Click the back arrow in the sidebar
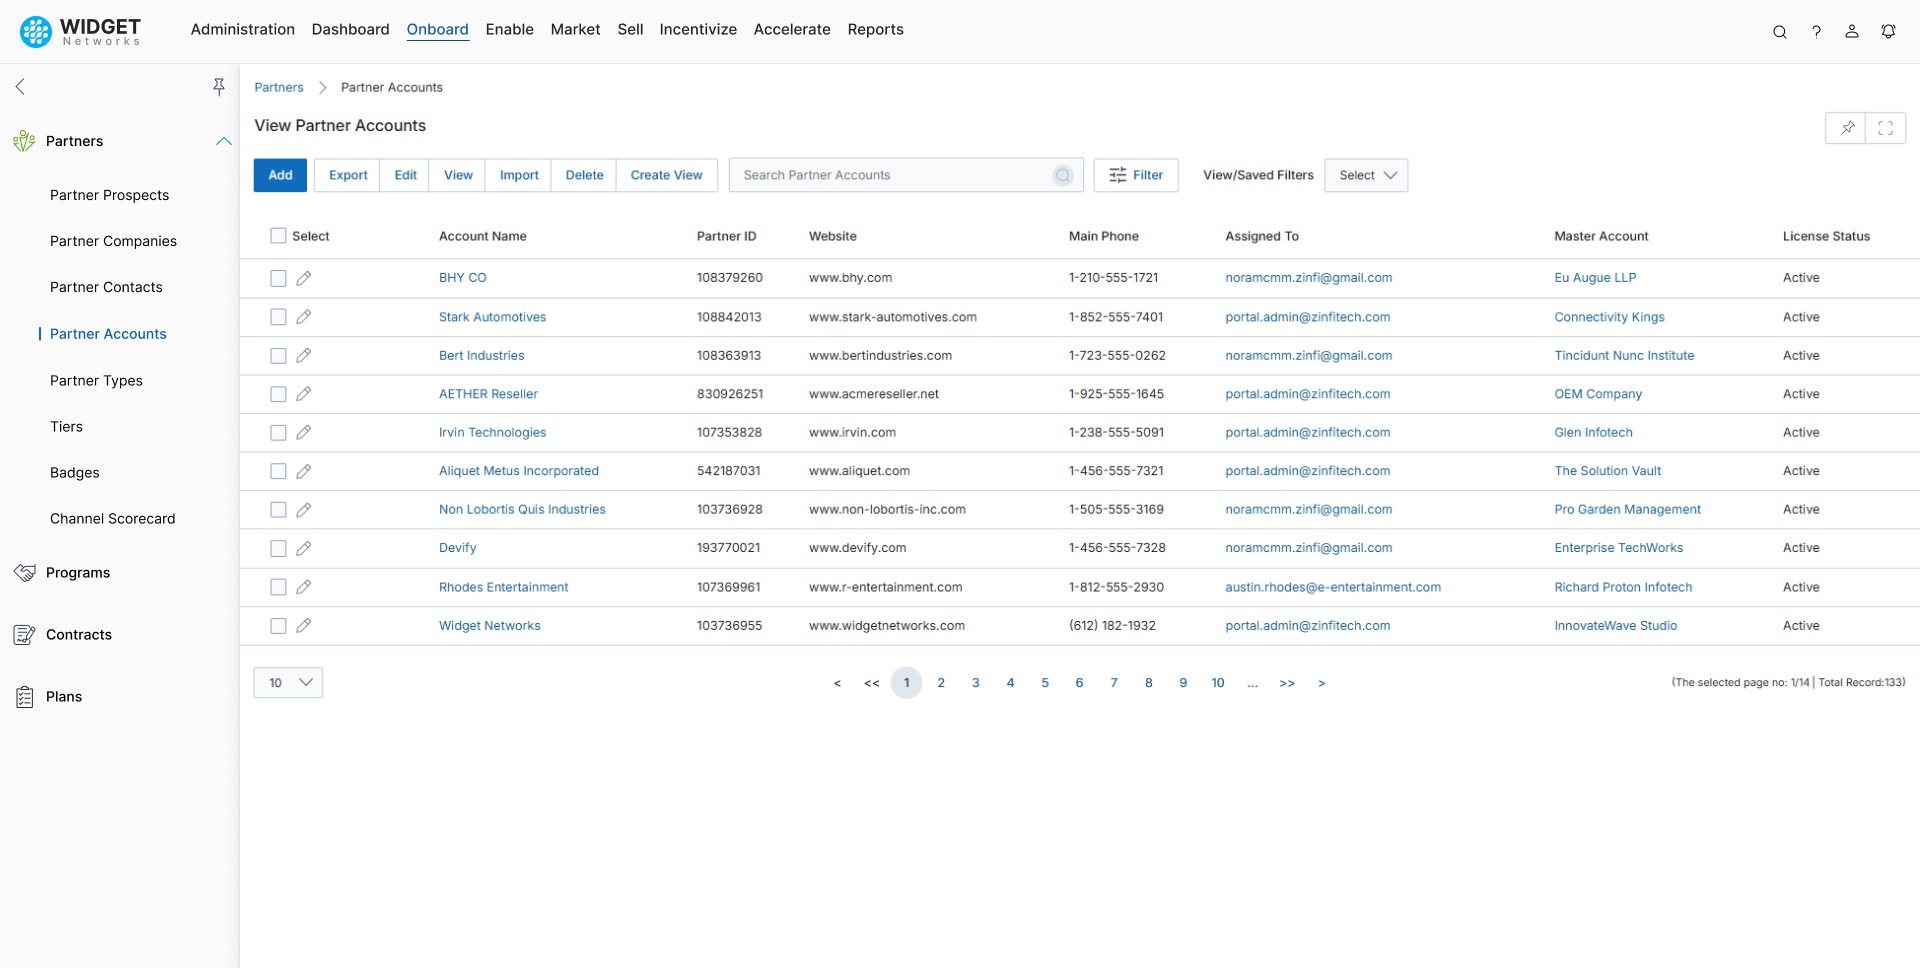Viewport: 1920px width, 968px height. (20, 86)
